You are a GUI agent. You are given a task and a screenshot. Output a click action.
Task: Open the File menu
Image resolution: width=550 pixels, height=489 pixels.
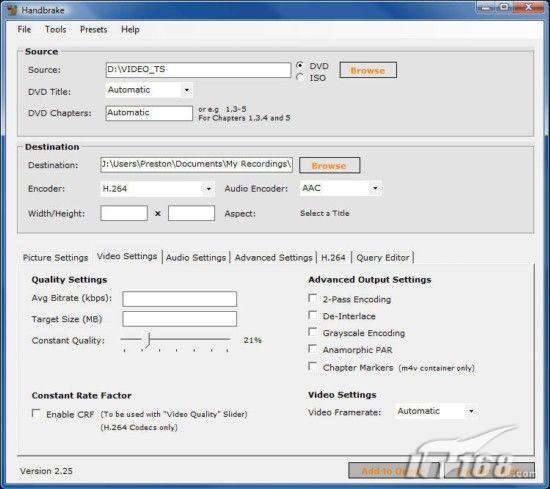(x=24, y=29)
